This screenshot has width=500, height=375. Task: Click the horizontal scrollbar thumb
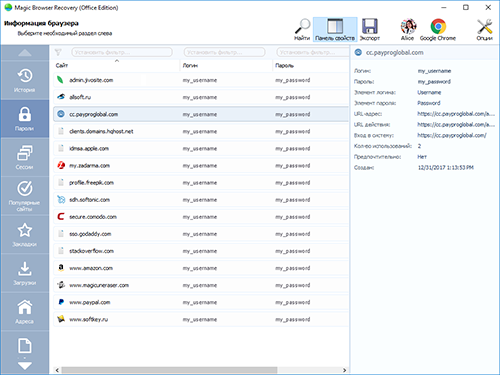point(169,370)
